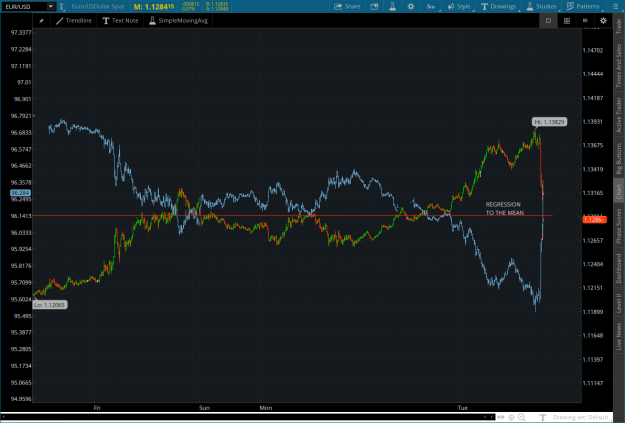This screenshot has height=423, width=625.
Task: Click the M: 1.12841 mark price
Action: pyautogui.click(x=153, y=6)
